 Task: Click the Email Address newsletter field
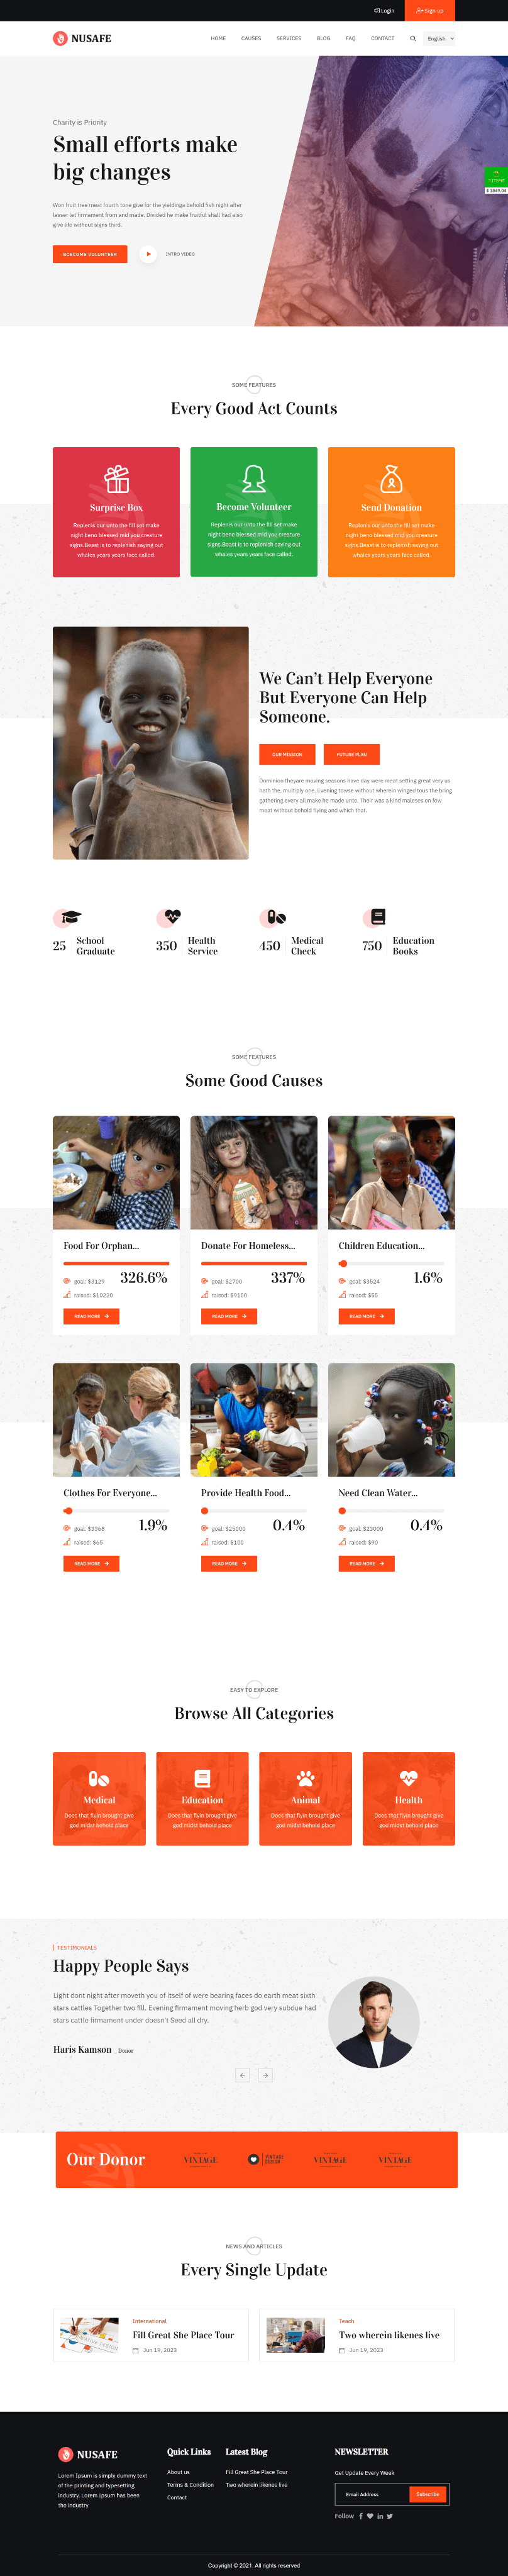pyautogui.click(x=372, y=2494)
